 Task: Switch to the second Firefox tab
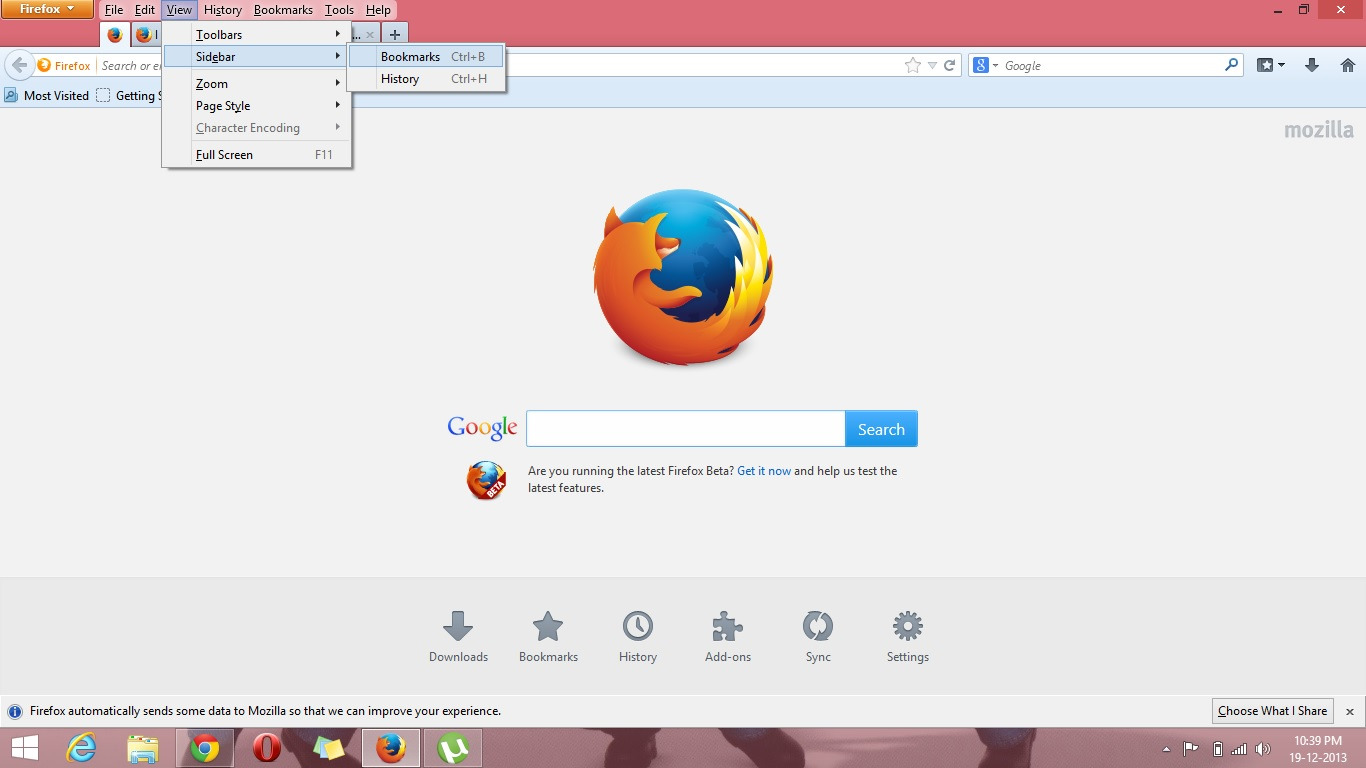pos(147,35)
